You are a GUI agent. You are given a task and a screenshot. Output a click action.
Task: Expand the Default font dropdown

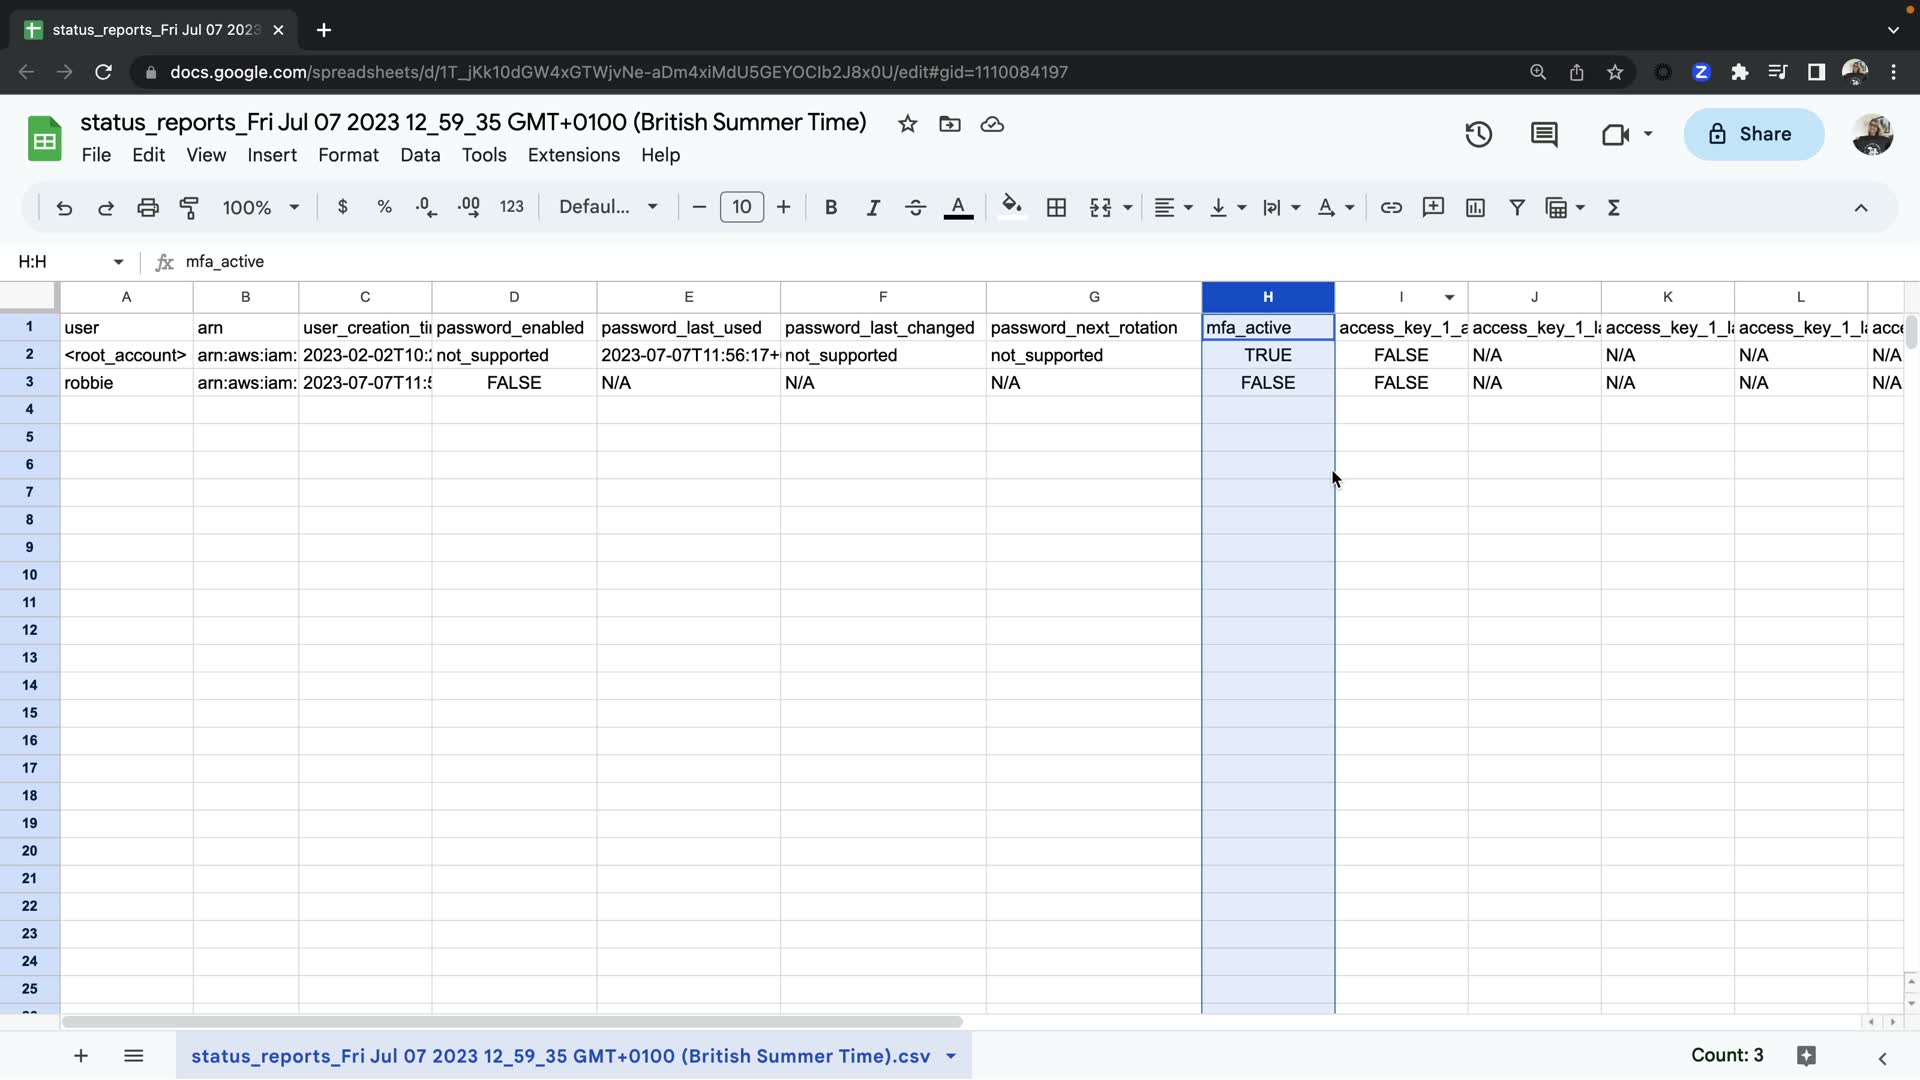click(608, 207)
